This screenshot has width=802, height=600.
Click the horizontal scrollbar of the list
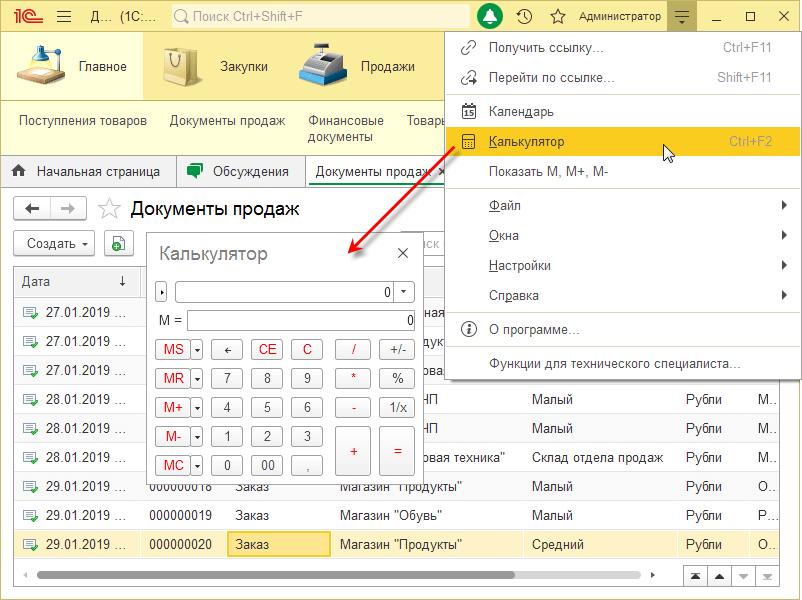click(276, 575)
